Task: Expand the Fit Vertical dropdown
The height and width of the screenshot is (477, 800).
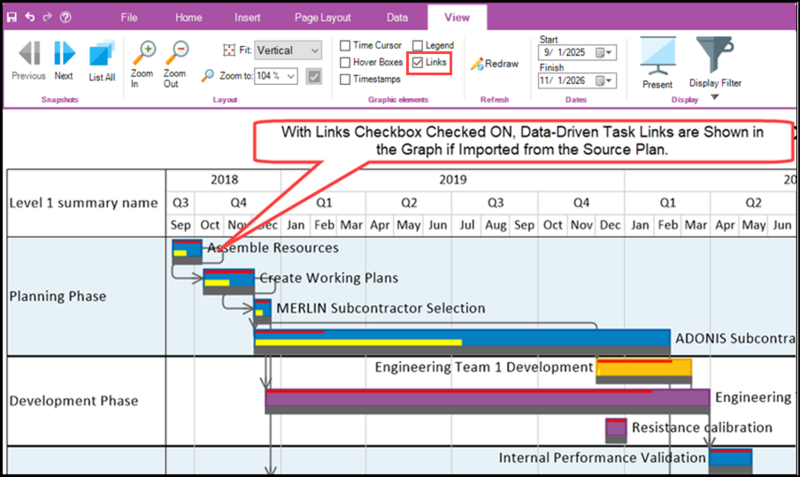Action: (x=315, y=51)
